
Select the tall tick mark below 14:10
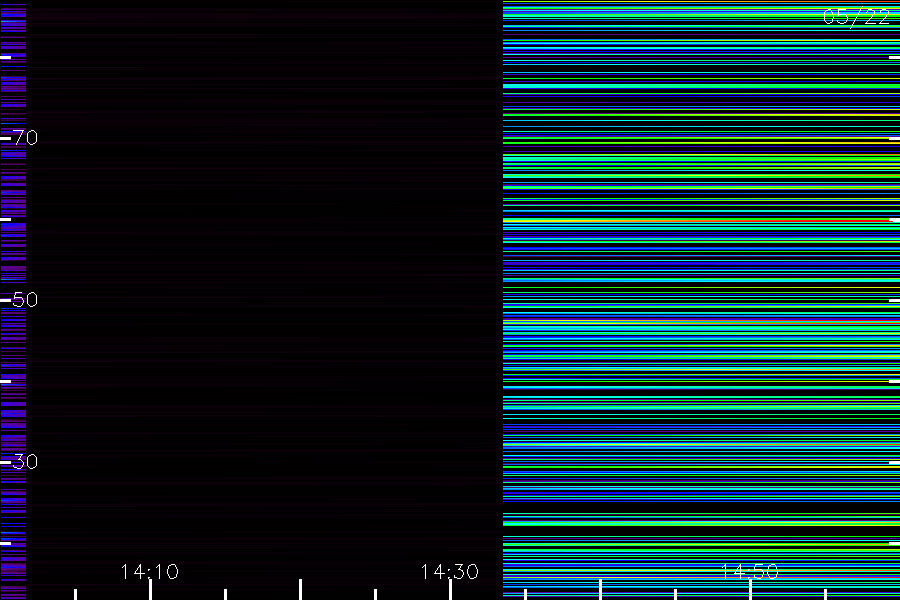150,590
